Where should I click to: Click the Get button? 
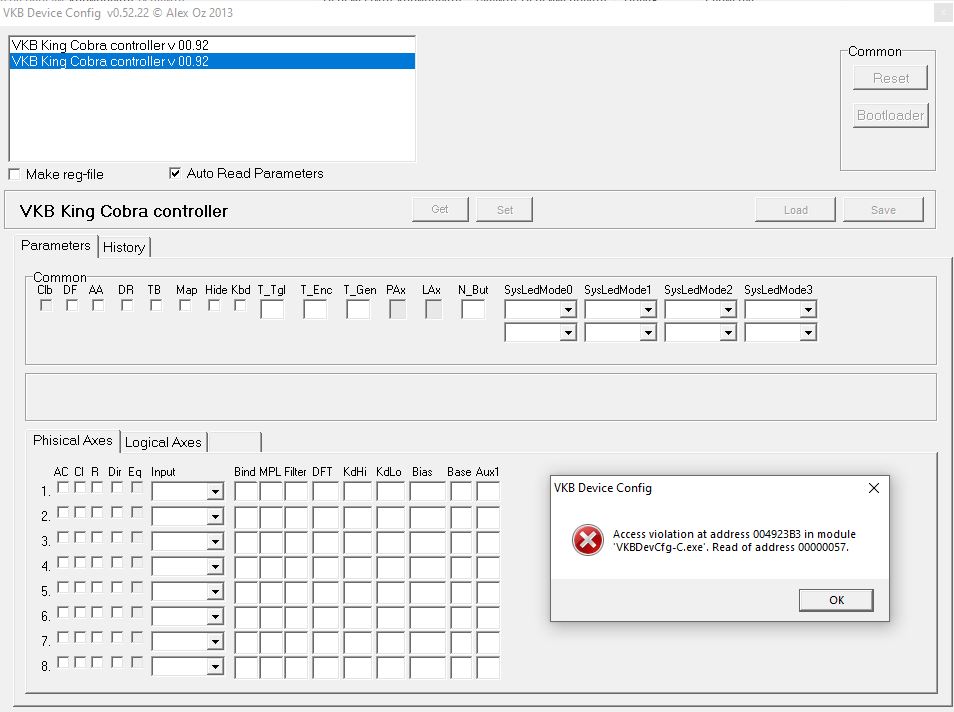440,209
